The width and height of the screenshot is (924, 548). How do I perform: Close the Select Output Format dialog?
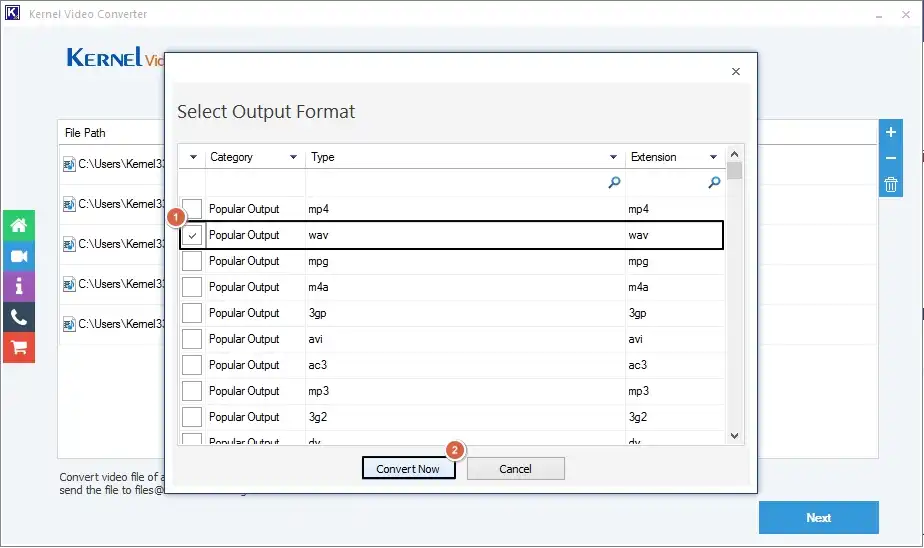[x=735, y=71]
